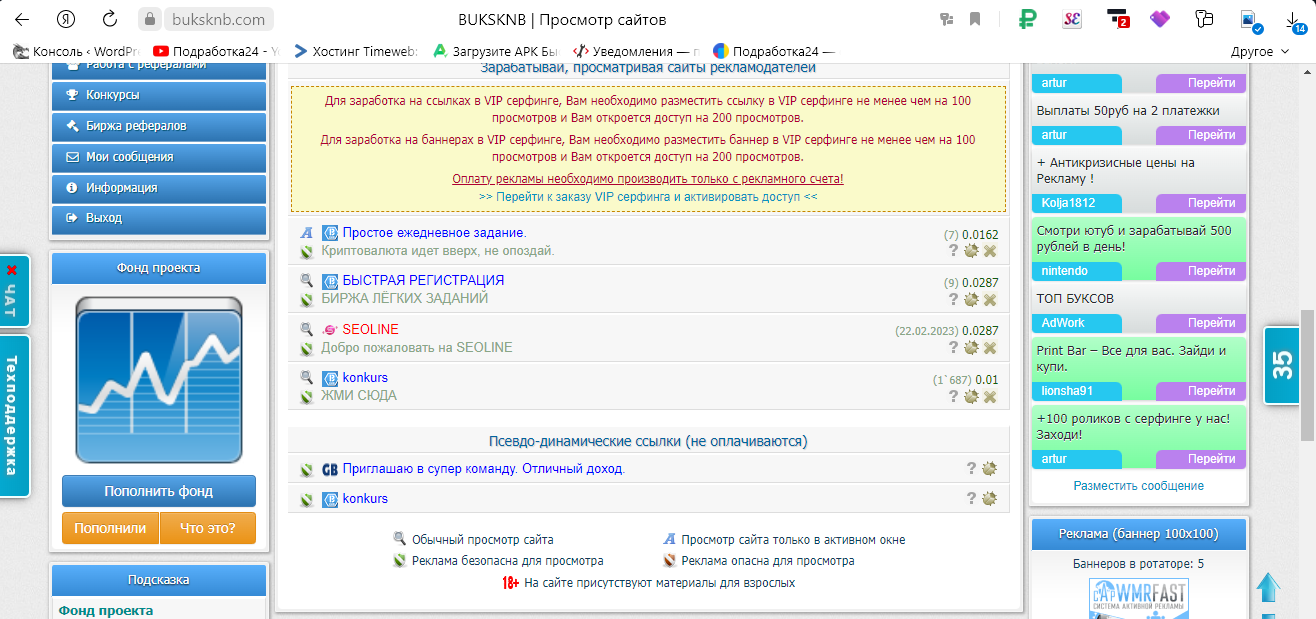Click the X icon on konkurs row
The height and width of the screenshot is (619, 1316).
coord(990,396)
